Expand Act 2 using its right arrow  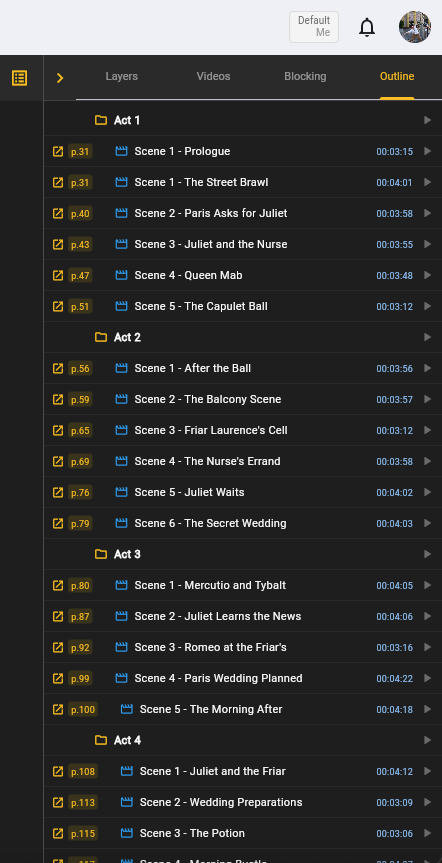427,337
